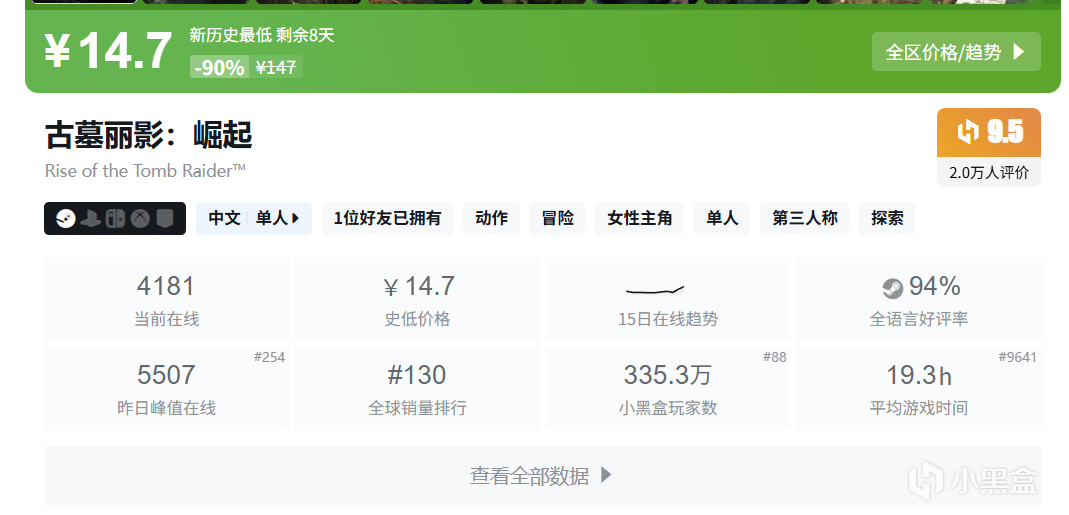Select the Steam platform icon

(x=66, y=219)
